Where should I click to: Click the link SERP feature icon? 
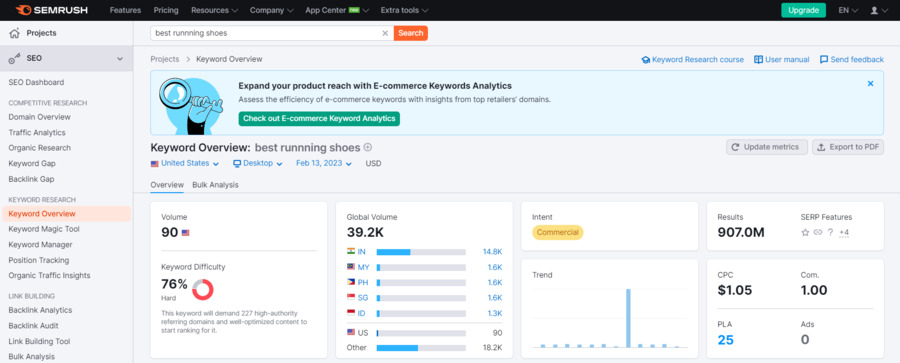click(818, 233)
